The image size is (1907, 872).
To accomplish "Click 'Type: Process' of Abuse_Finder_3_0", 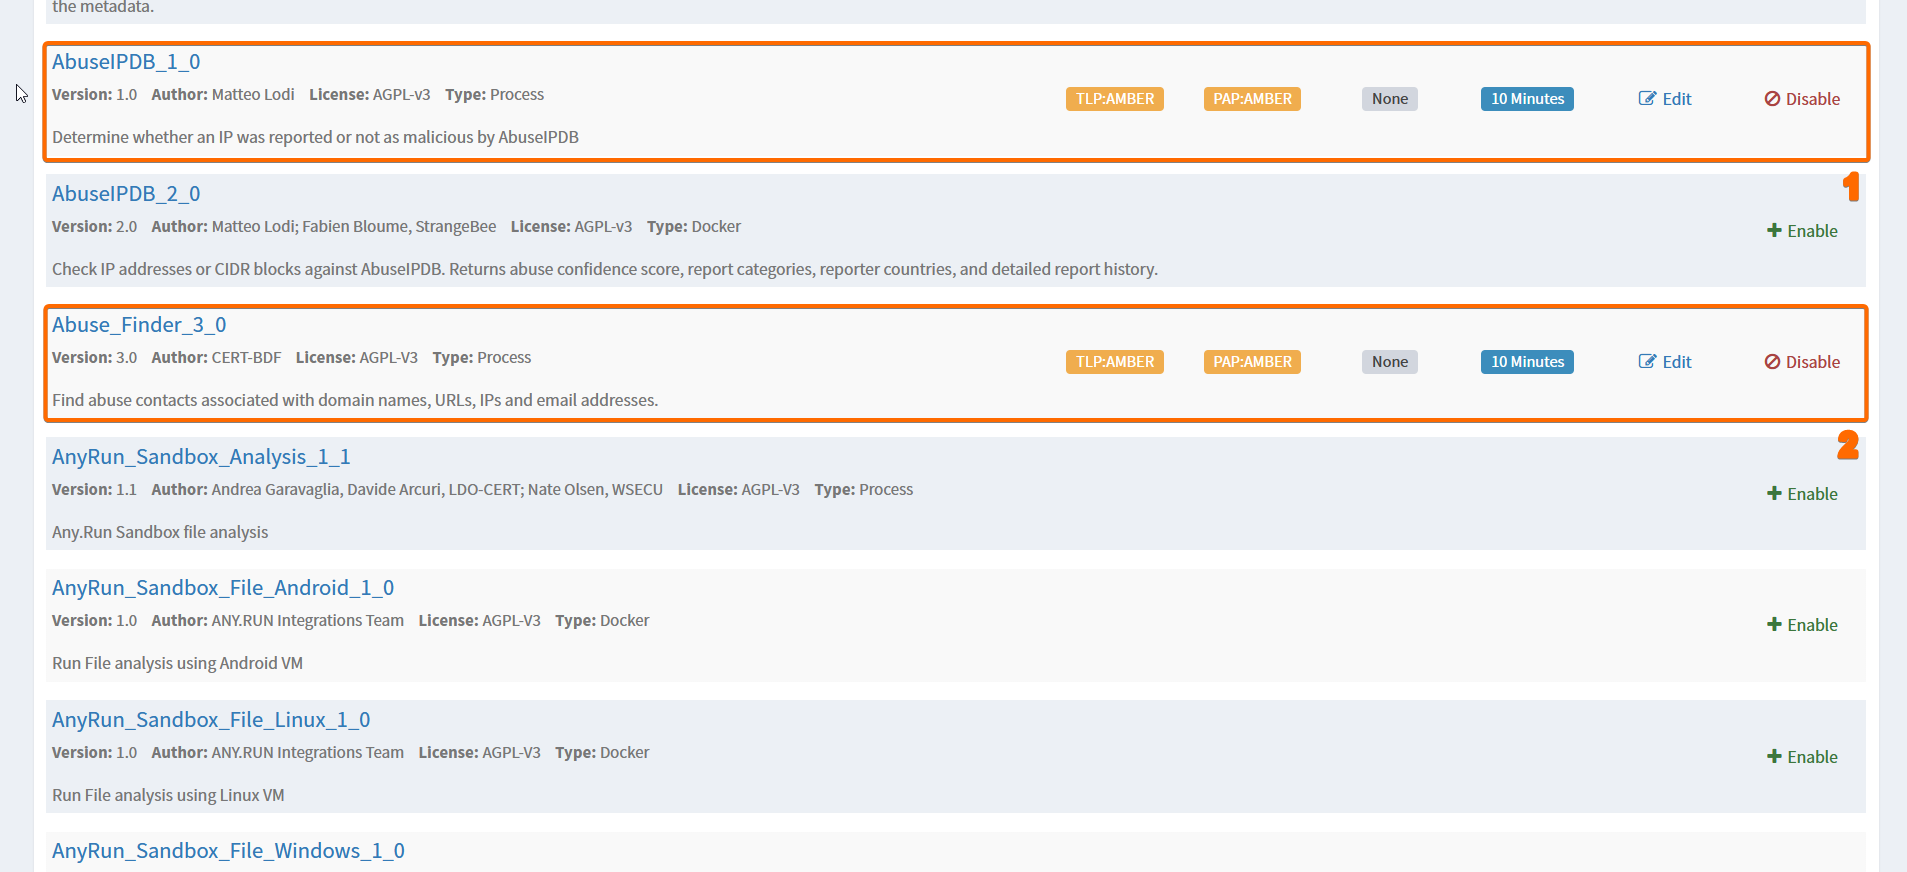I will [x=482, y=358].
